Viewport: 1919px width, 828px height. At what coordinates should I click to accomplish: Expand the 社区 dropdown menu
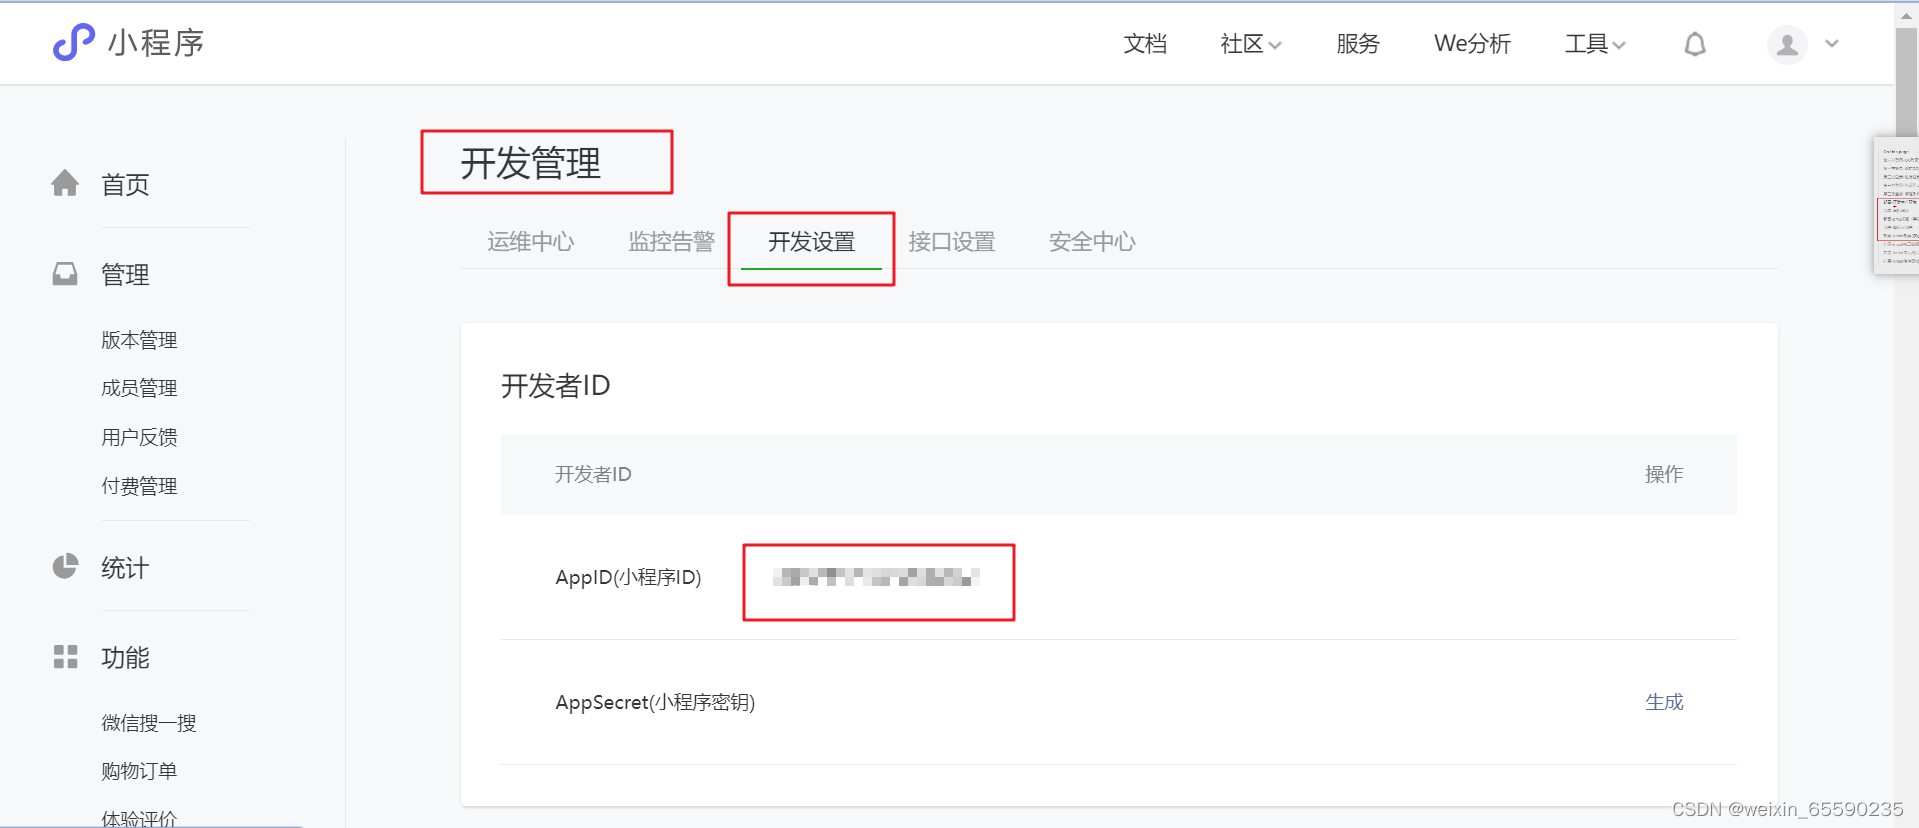click(x=1251, y=44)
